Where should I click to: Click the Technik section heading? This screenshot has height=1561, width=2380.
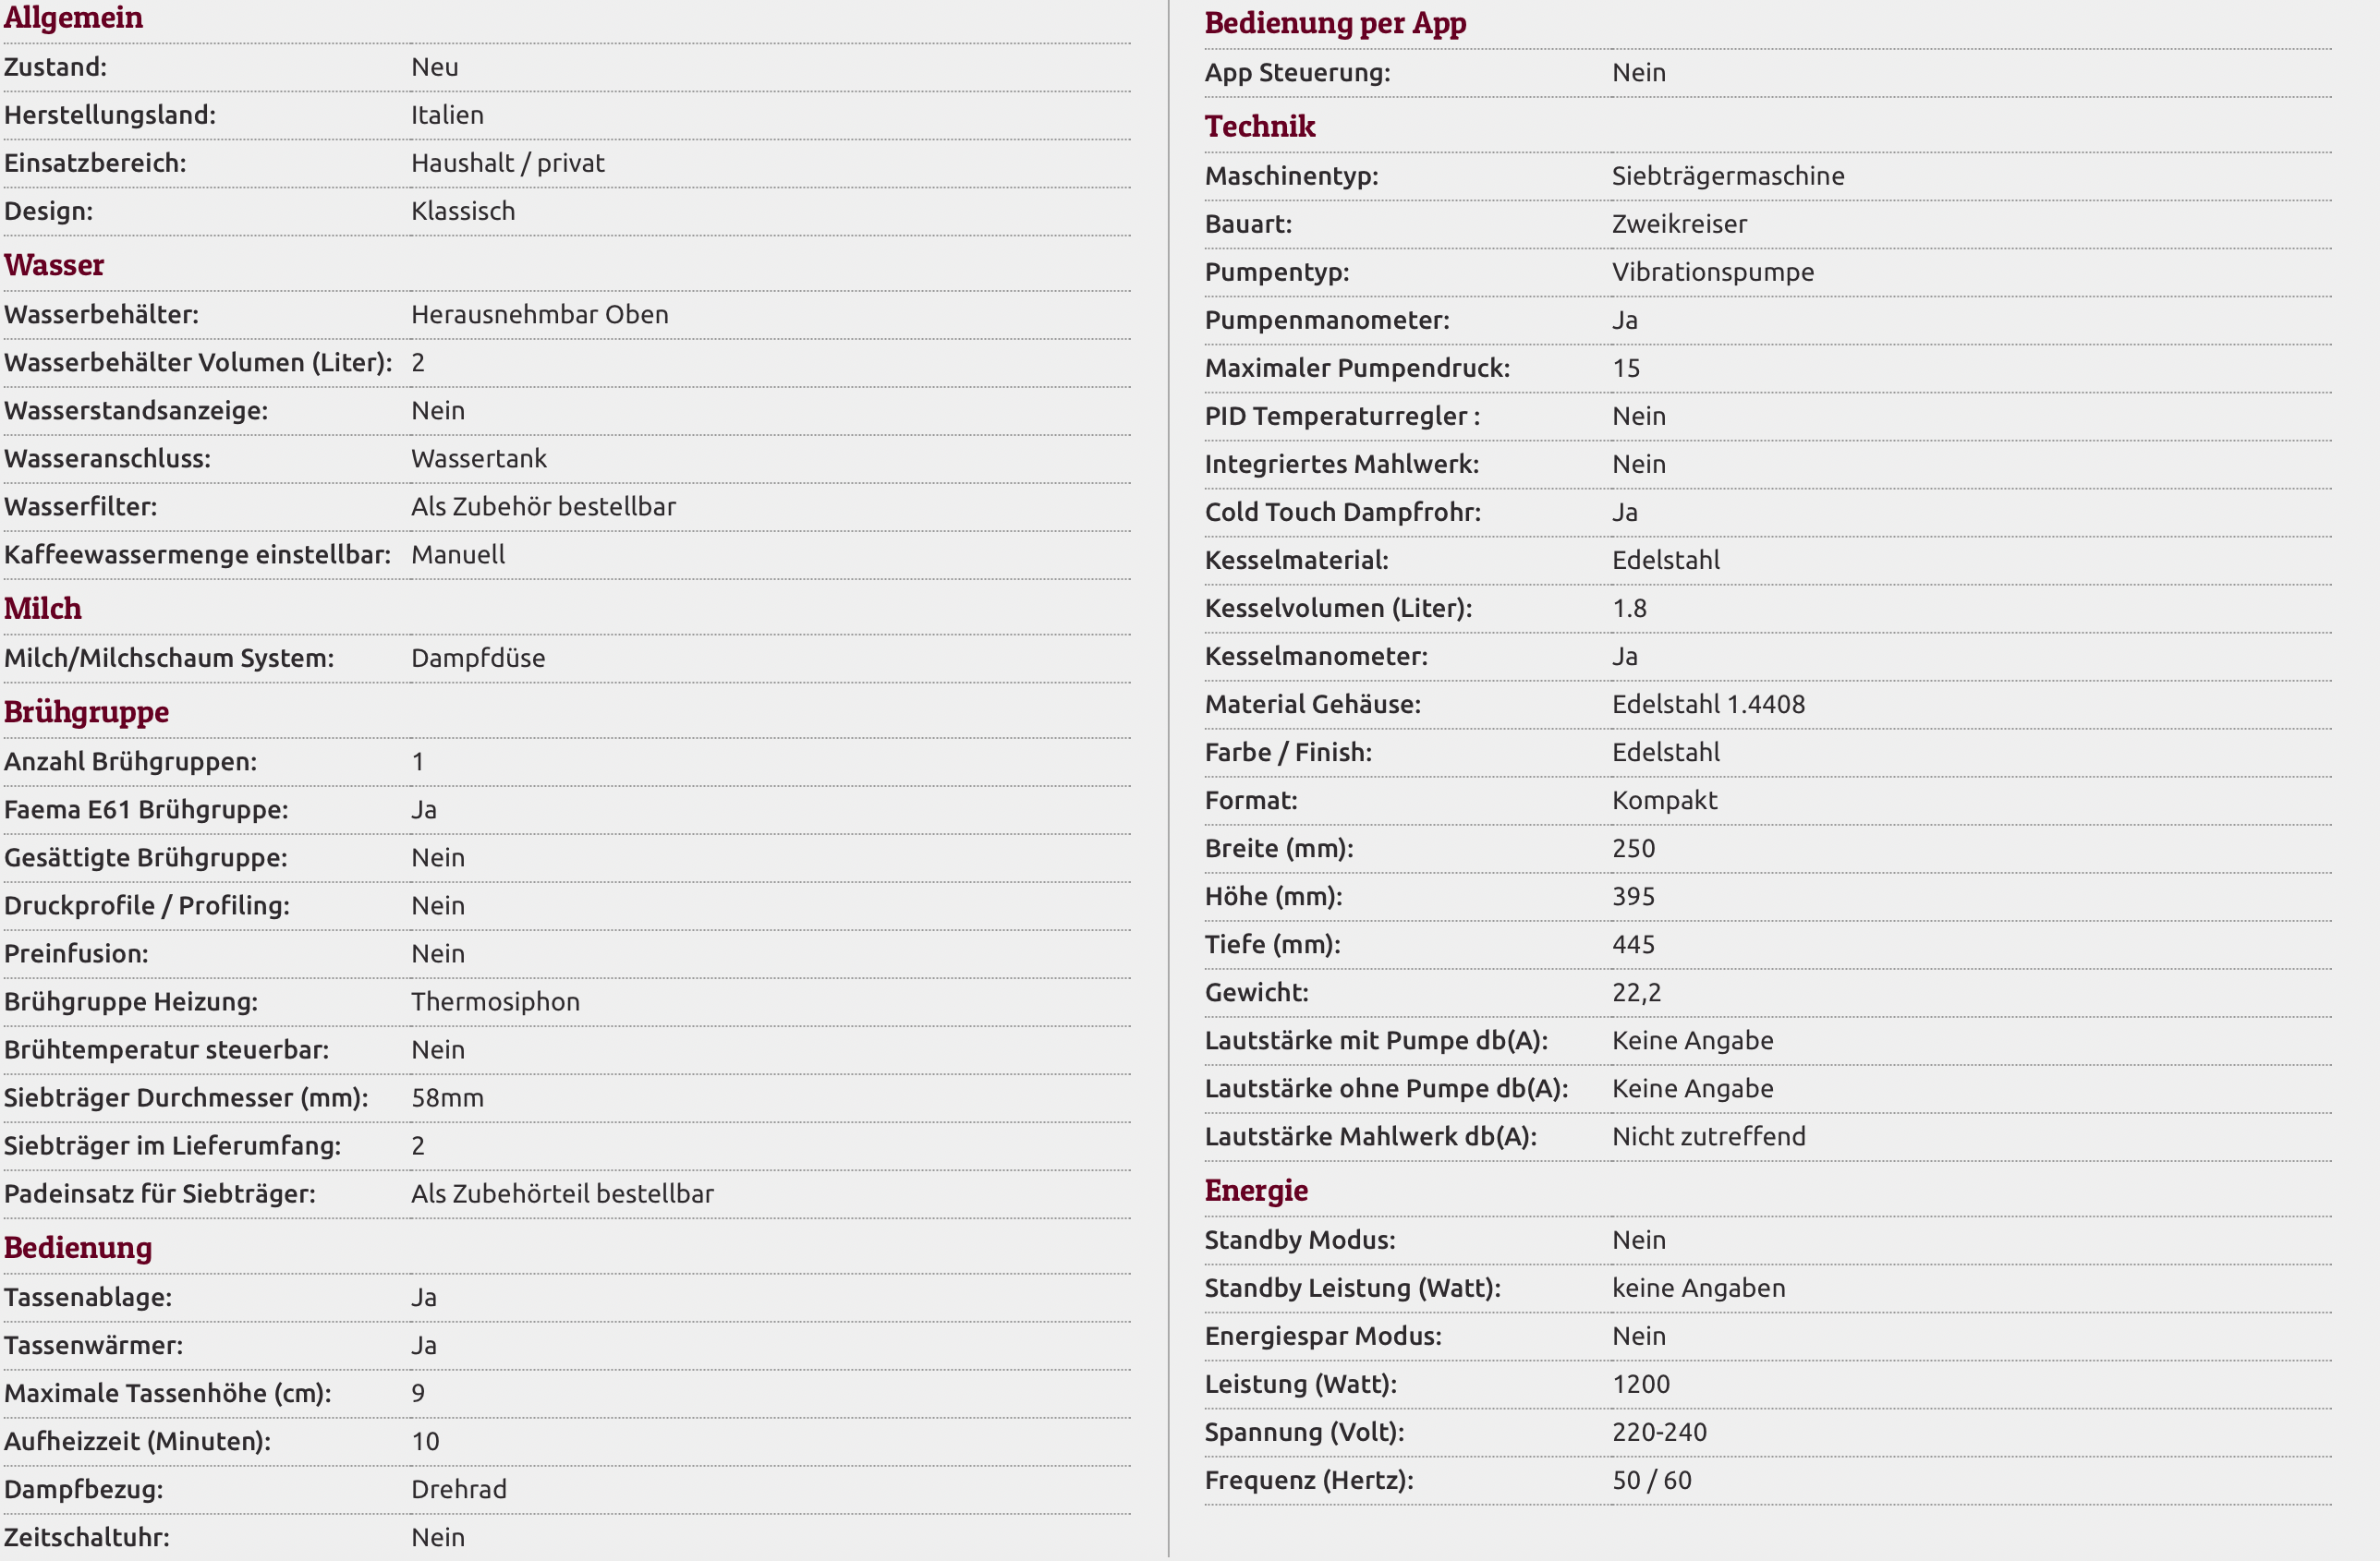point(1260,126)
